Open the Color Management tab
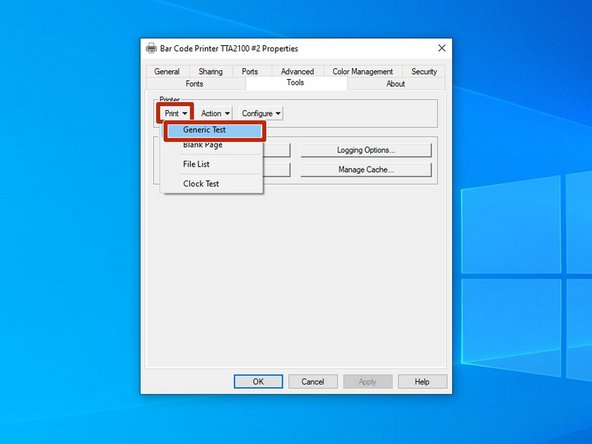592x444 pixels. tap(362, 71)
